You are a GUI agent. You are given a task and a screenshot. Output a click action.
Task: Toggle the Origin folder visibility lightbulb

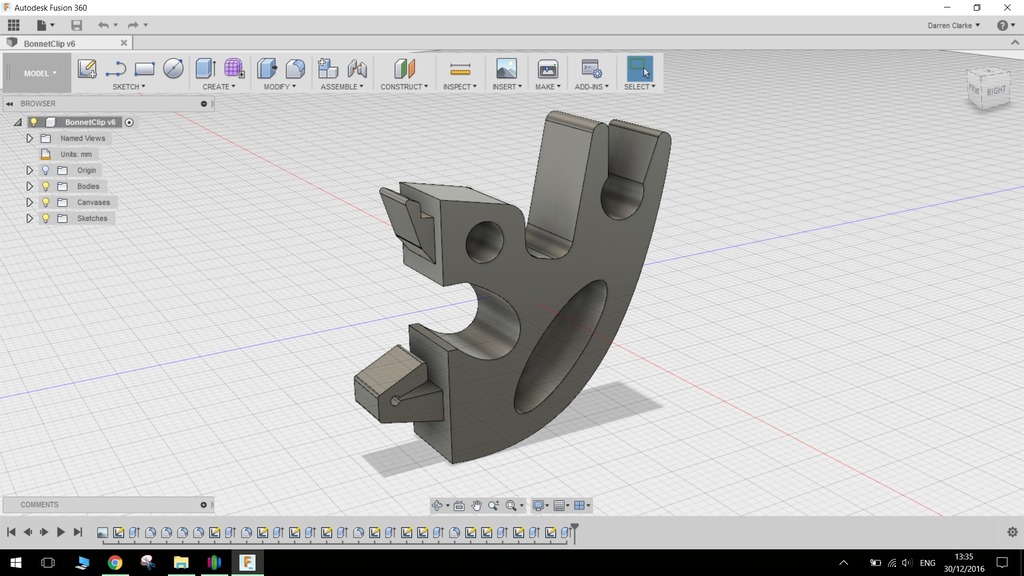45,170
